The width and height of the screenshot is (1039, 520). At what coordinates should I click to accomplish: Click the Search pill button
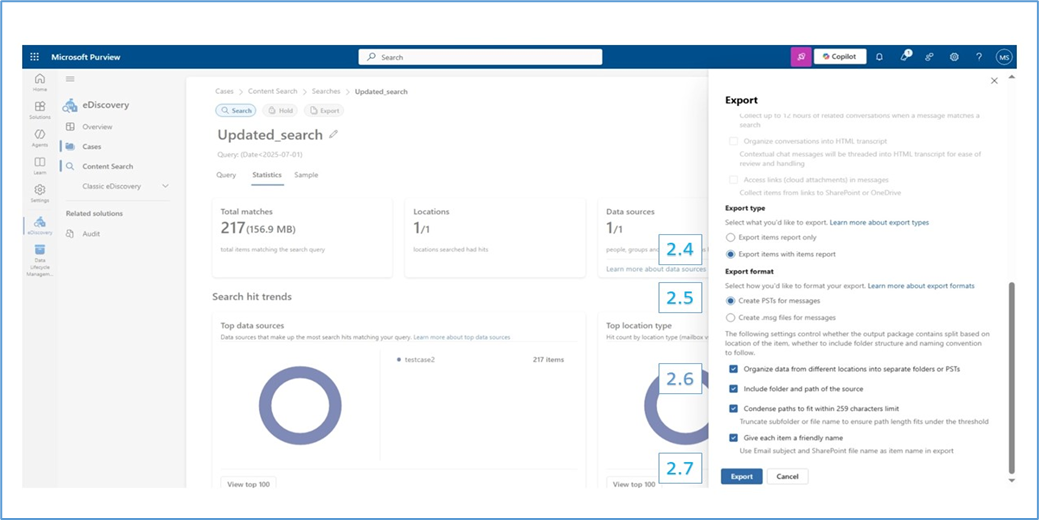[236, 111]
